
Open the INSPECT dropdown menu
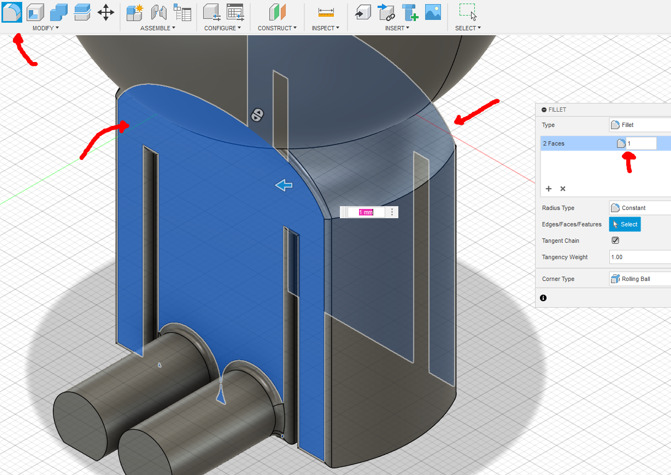(326, 28)
